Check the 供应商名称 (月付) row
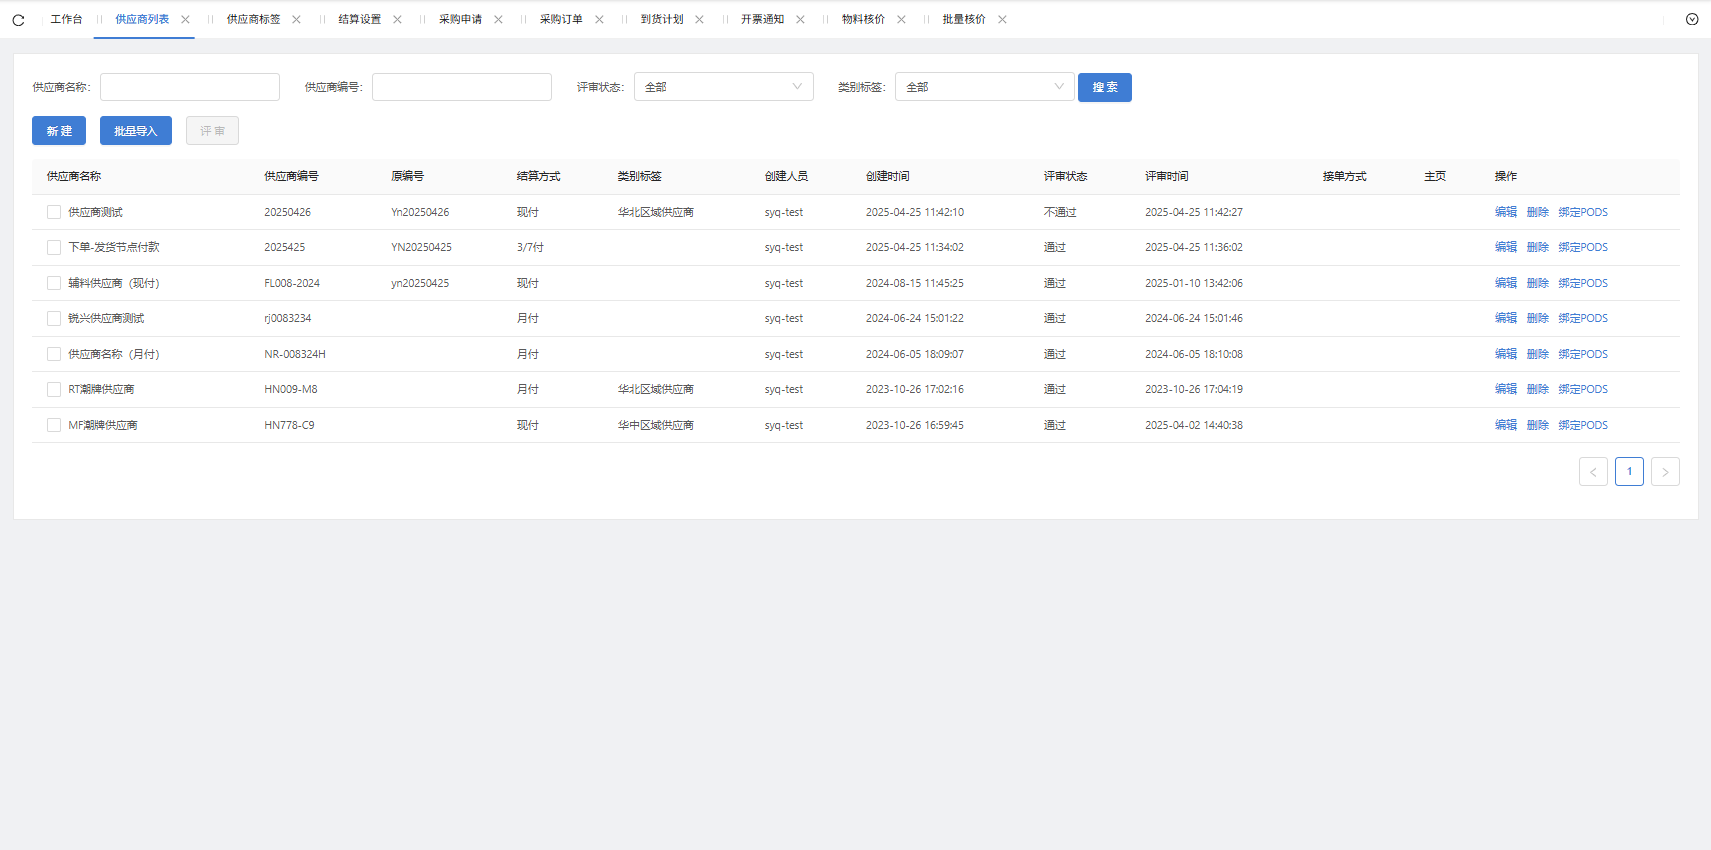The image size is (1711, 850). click(x=54, y=354)
